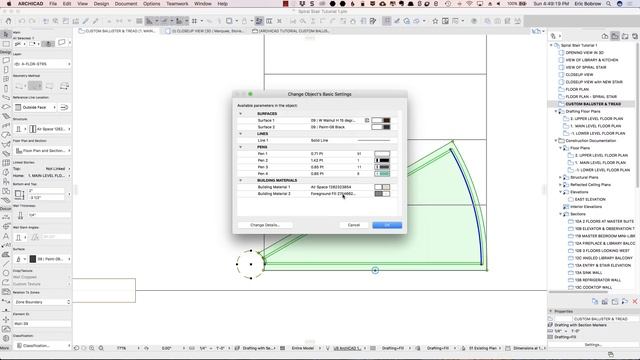Select the Building Material 1 fill swatch

(382, 187)
